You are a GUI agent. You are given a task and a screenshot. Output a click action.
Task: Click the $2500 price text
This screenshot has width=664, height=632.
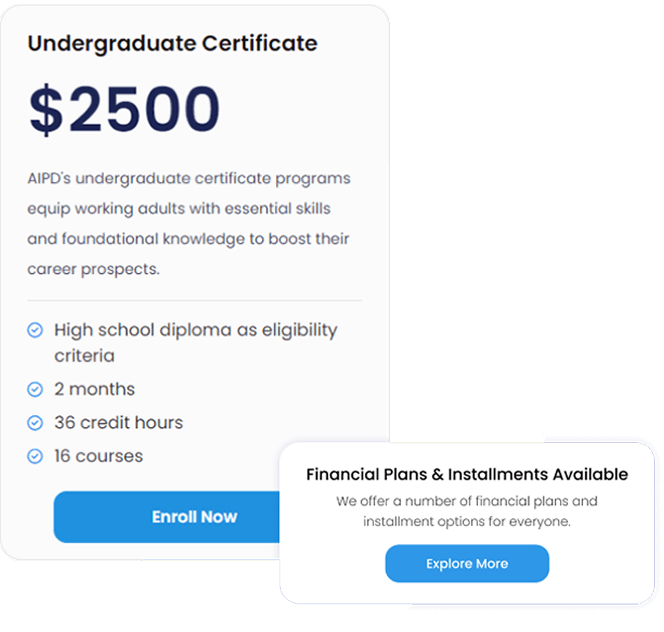(124, 110)
